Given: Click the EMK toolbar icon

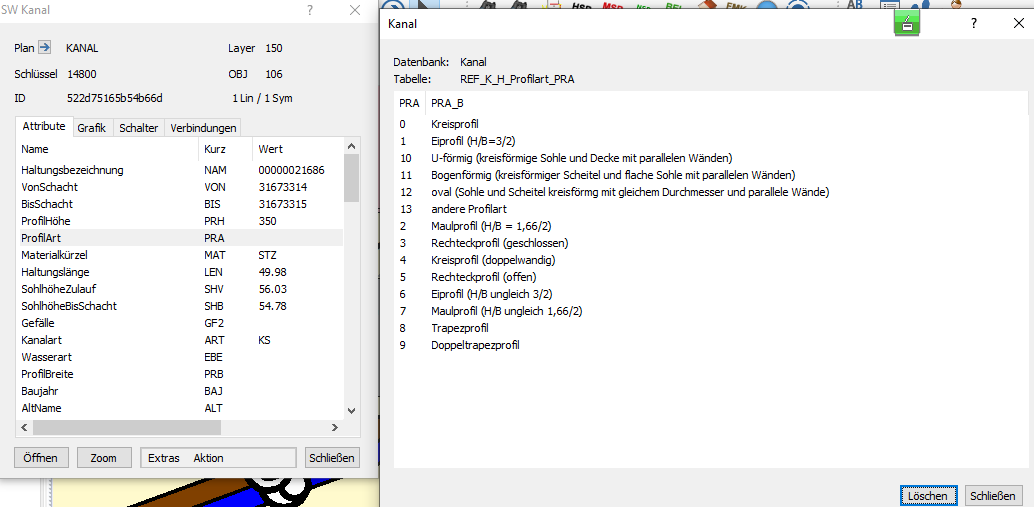Looking at the screenshot, I should [x=737, y=6].
